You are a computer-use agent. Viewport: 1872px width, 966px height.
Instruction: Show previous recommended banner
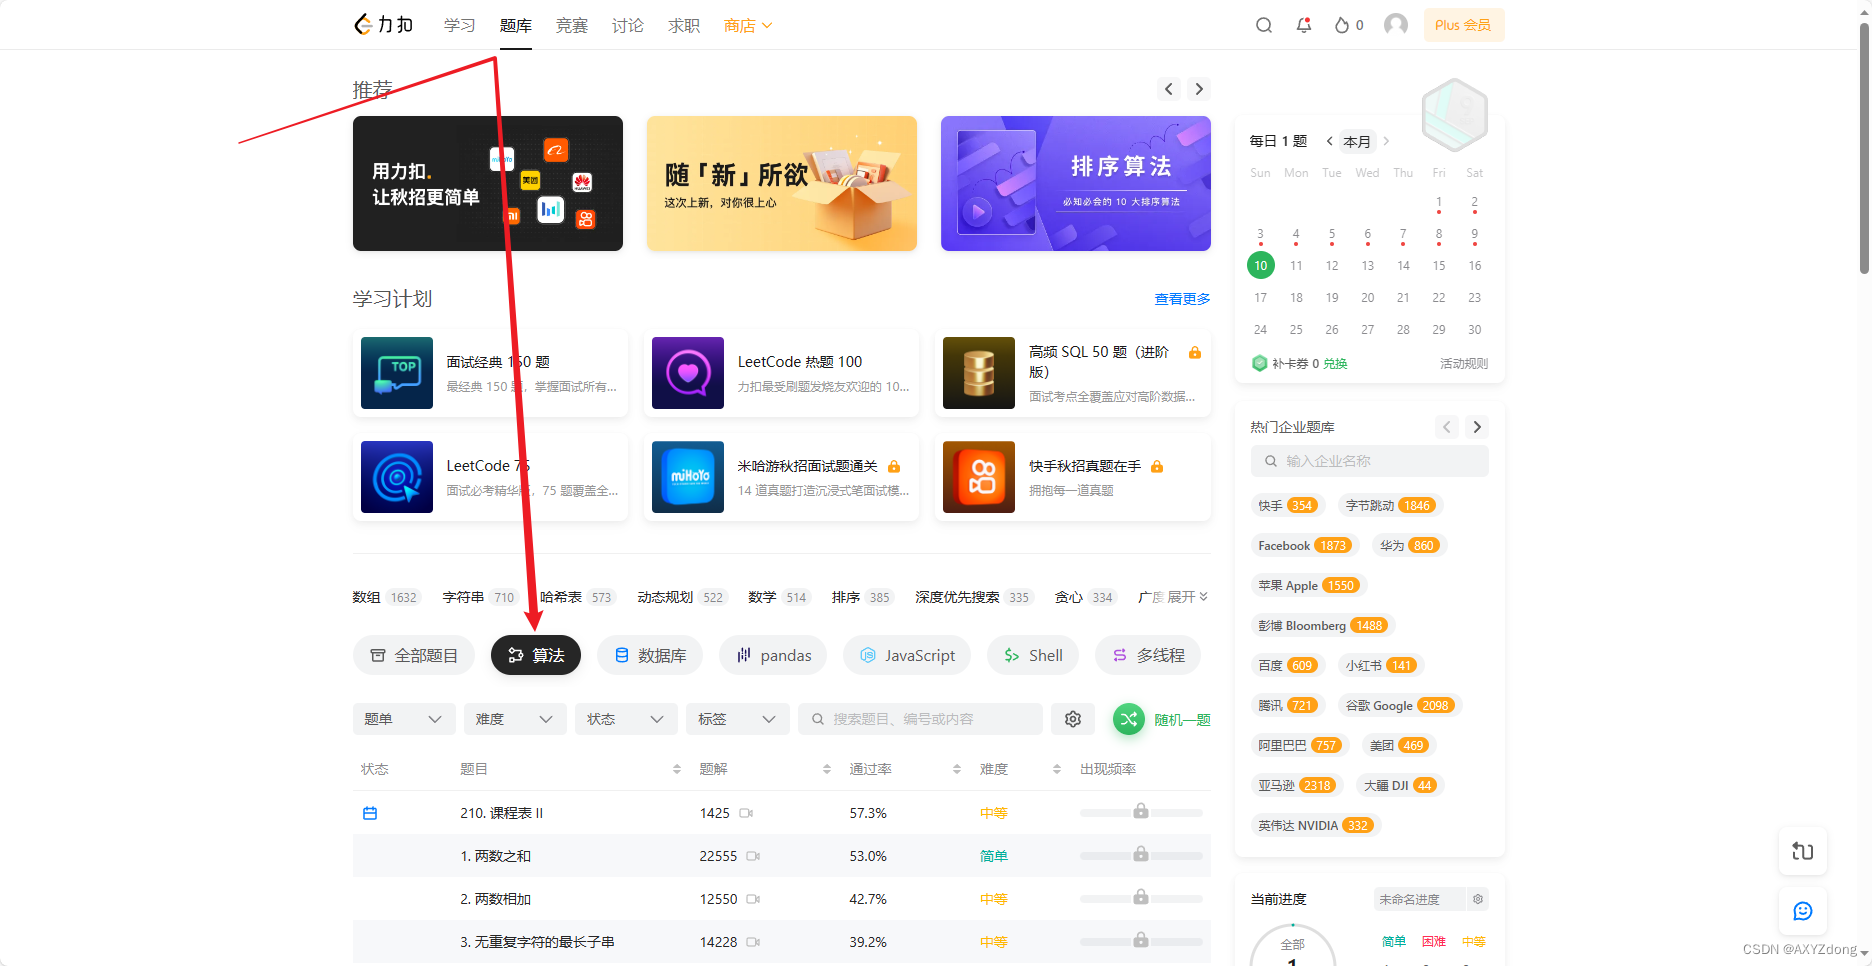(x=1169, y=89)
